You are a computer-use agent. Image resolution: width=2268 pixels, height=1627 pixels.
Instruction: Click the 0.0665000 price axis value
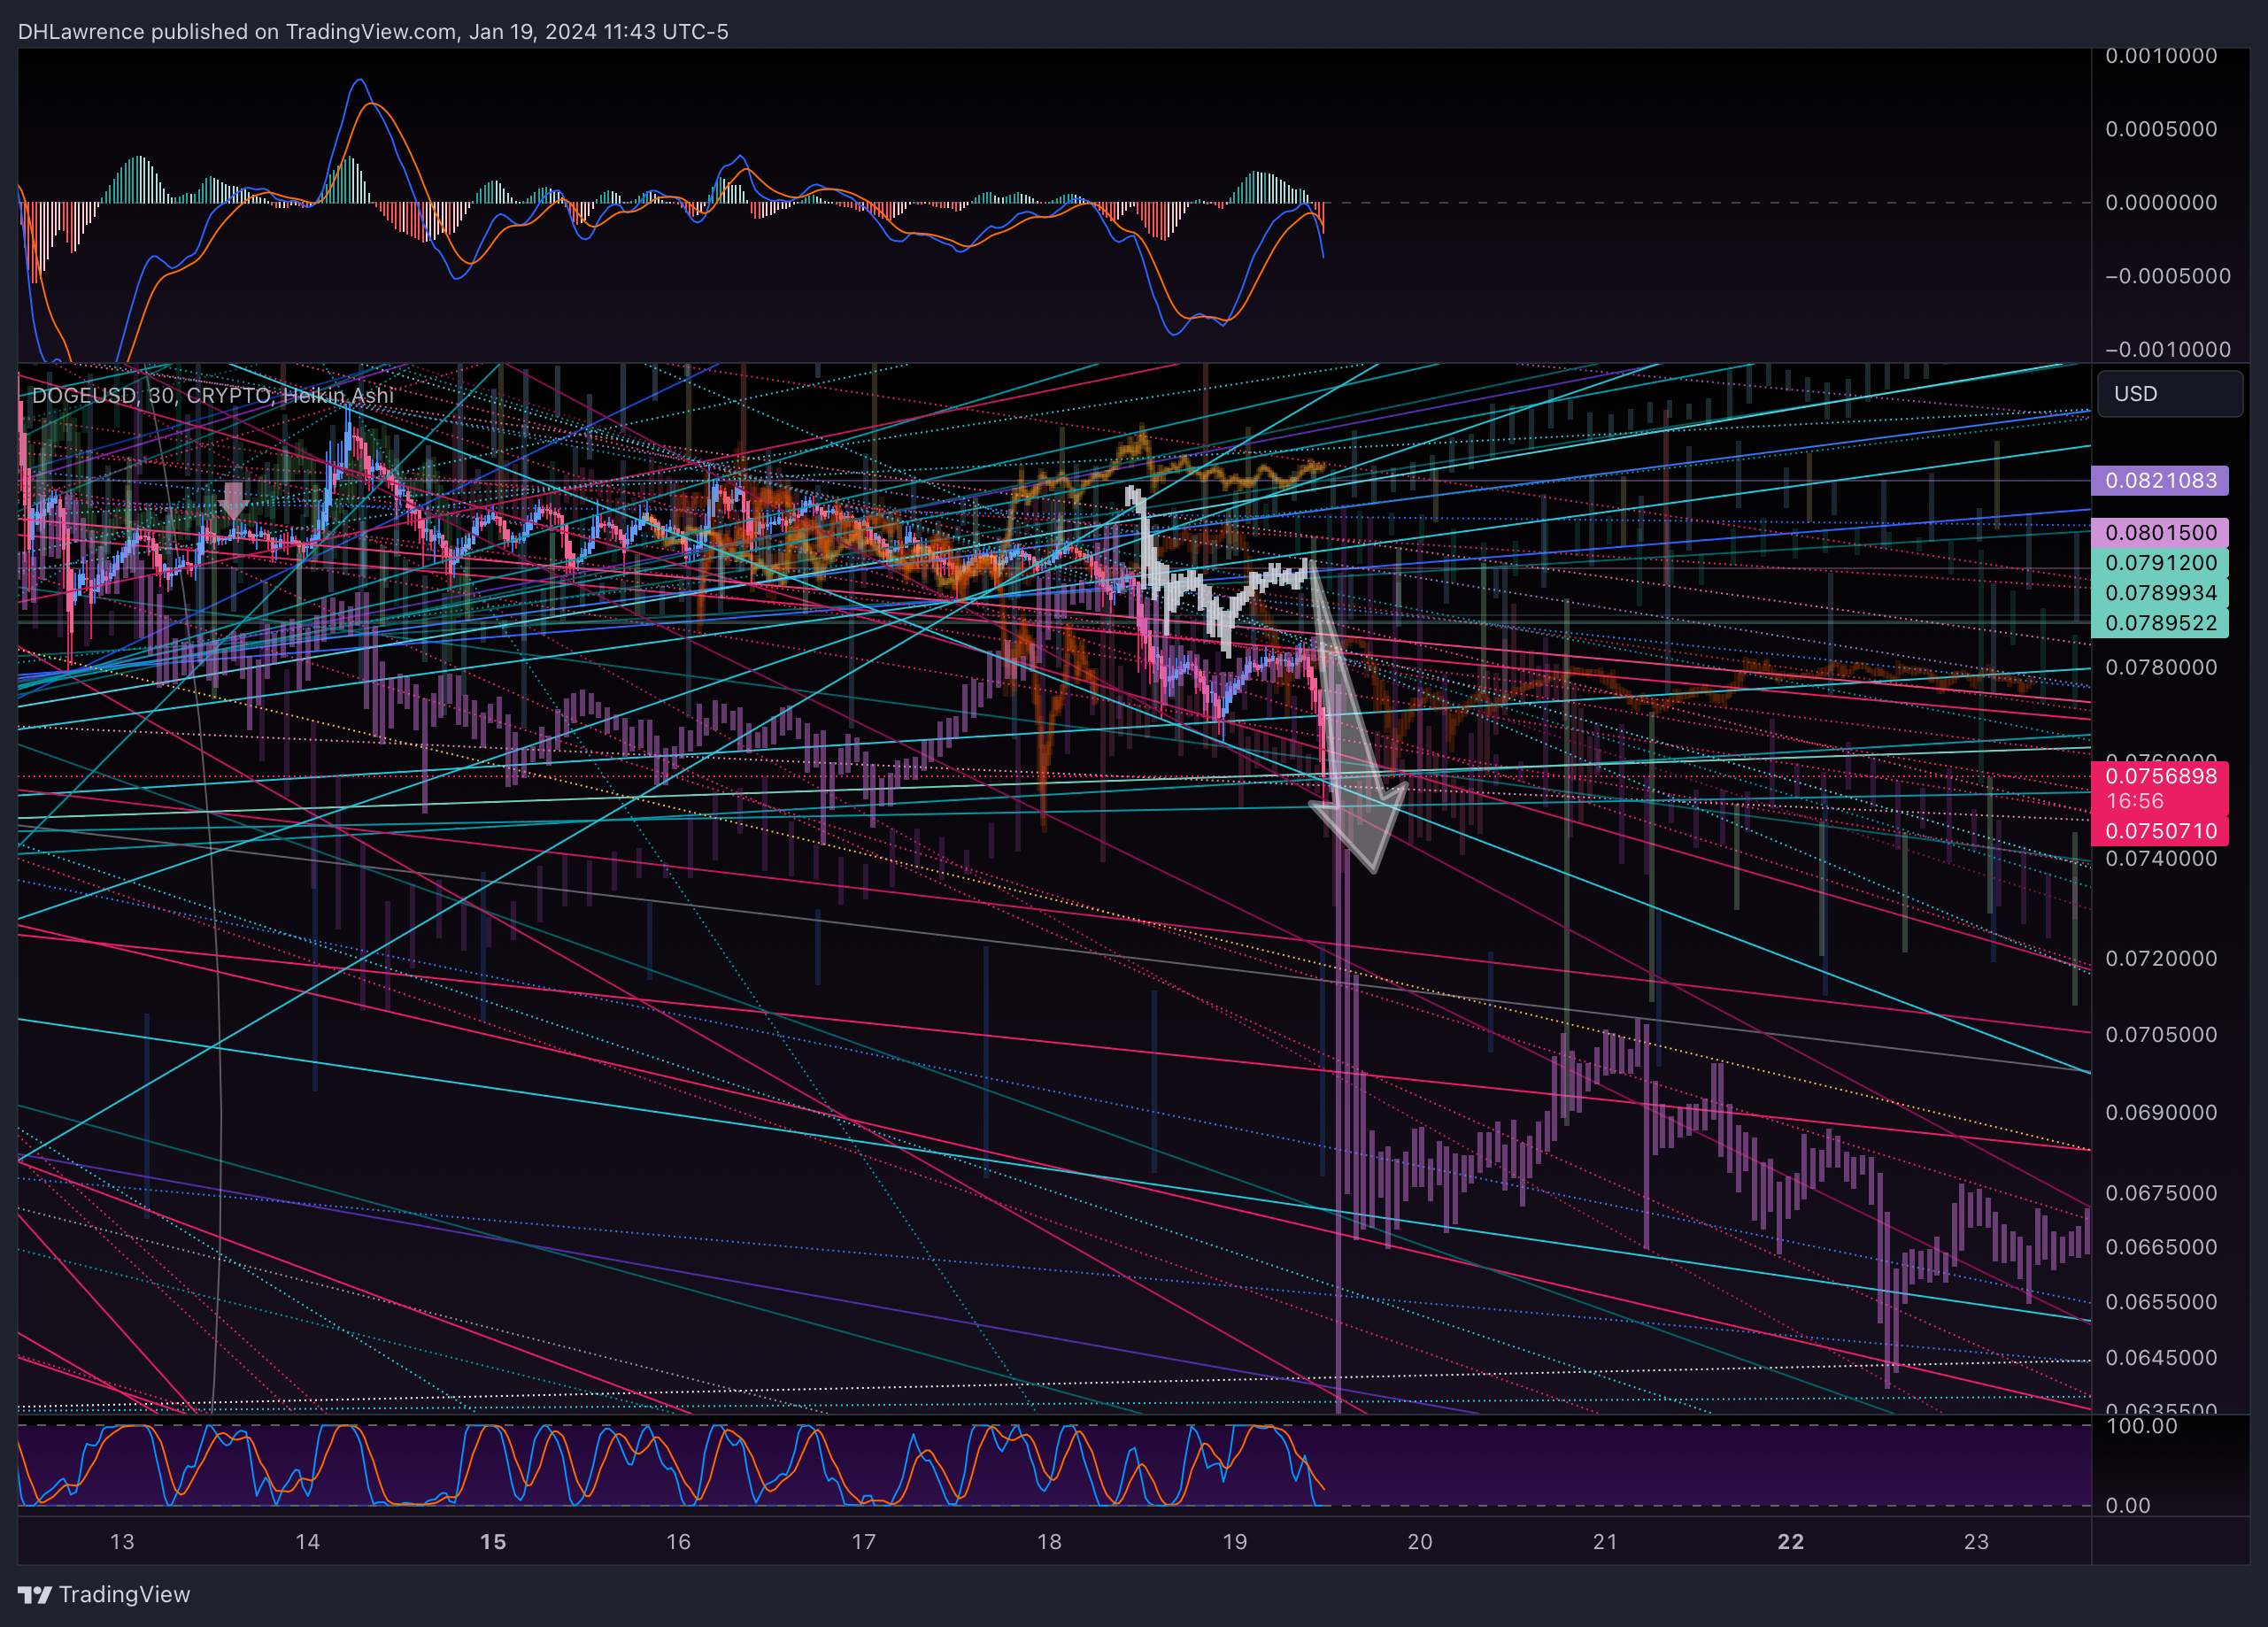[2161, 1246]
